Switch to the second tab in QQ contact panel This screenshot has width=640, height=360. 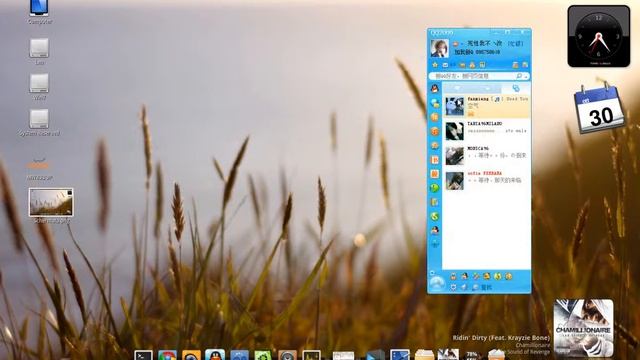pos(487,88)
